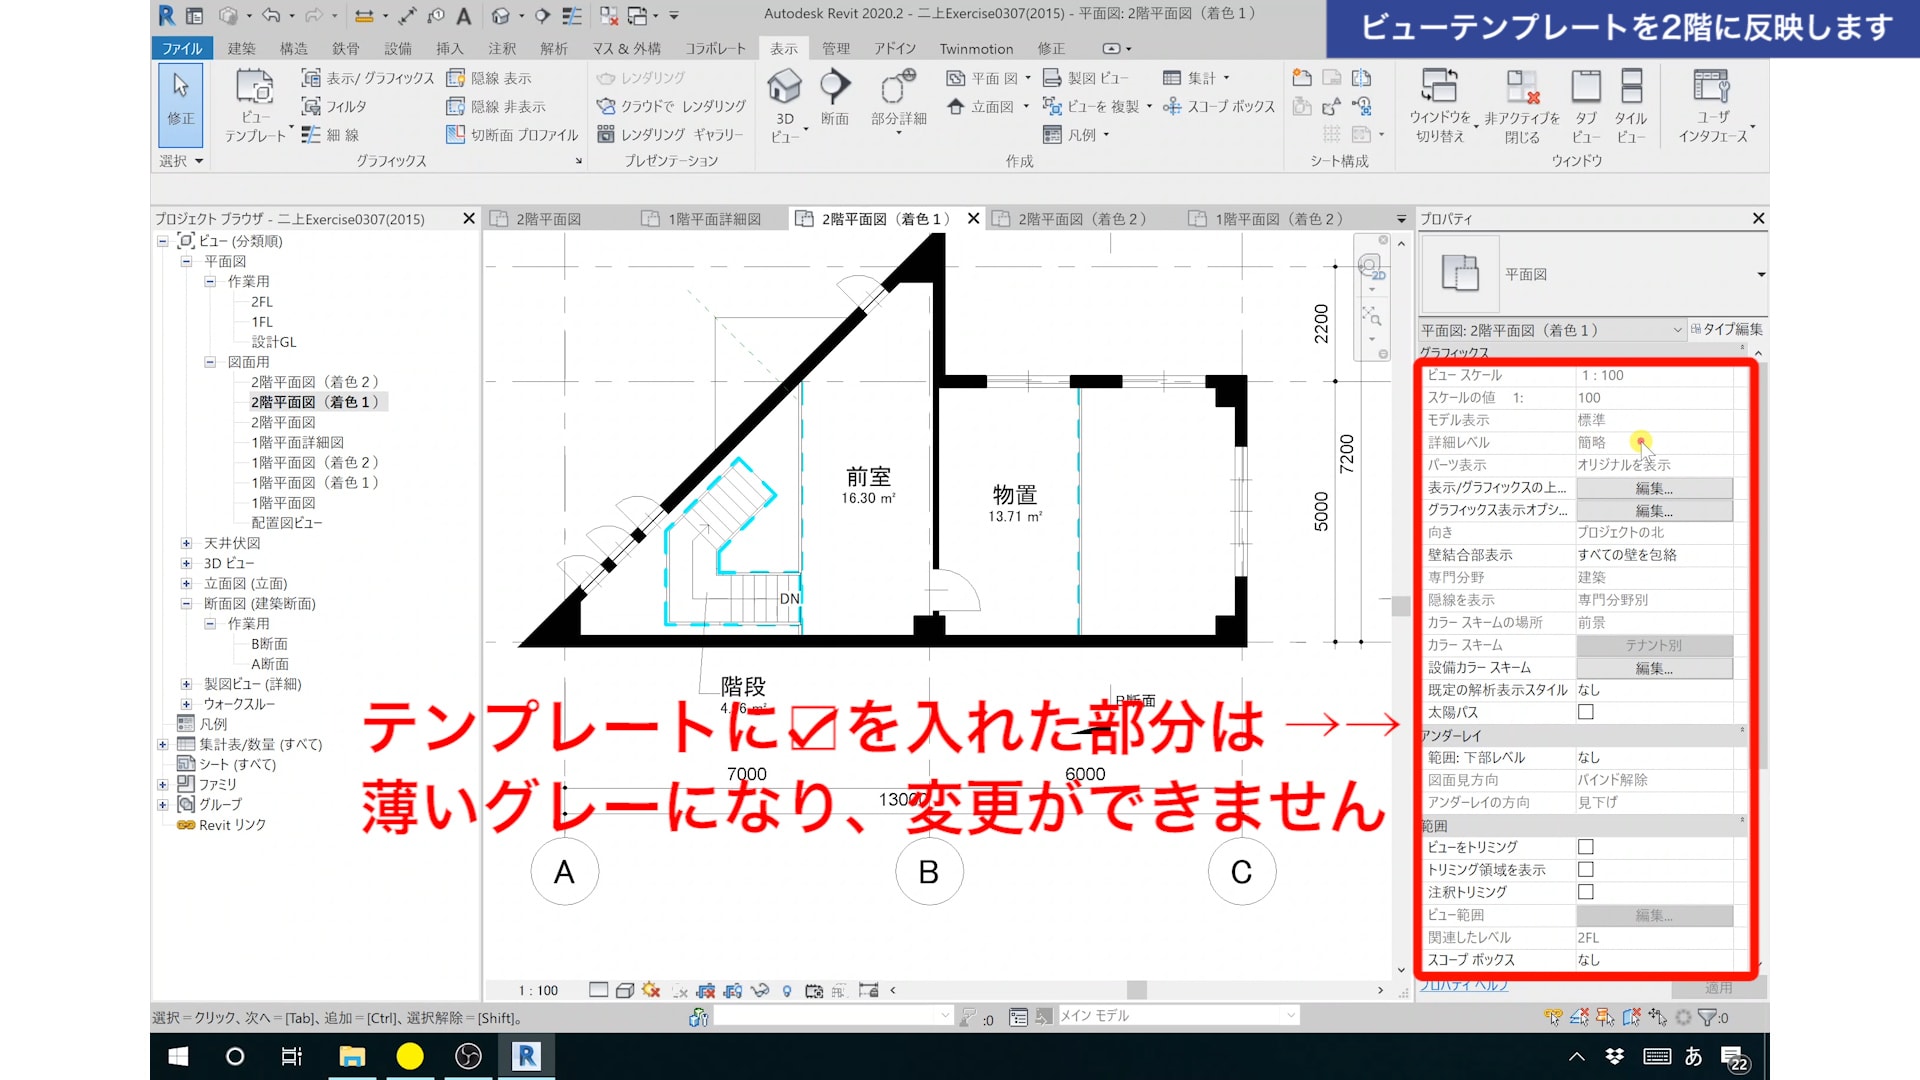Expand the 天井伏図 tree node
Screen dimensions: 1920x1080
186,543
